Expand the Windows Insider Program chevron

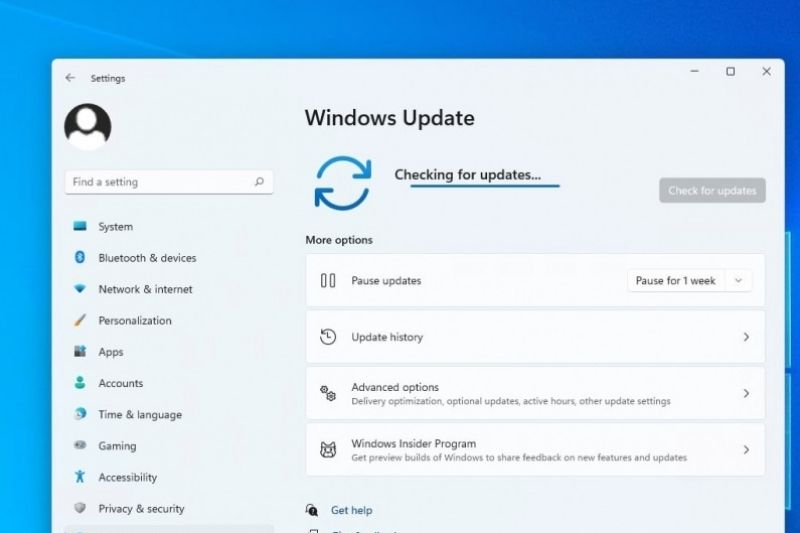[745, 450]
